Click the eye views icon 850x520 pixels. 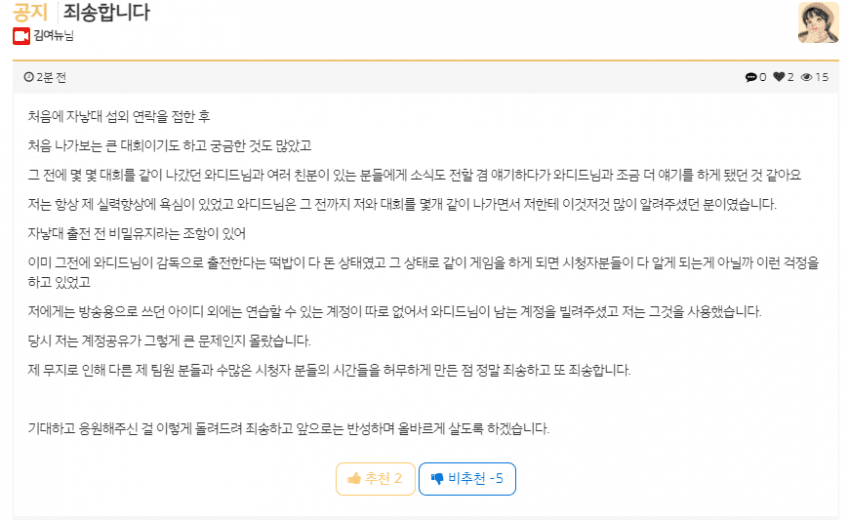pos(807,77)
